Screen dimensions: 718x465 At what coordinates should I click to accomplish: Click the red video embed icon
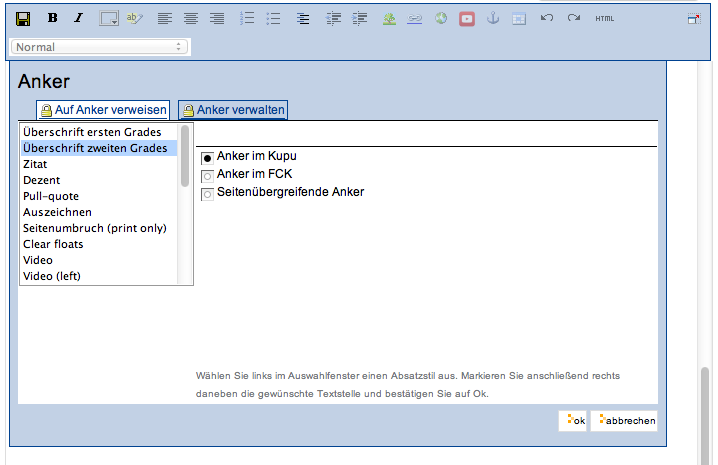[x=467, y=19]
